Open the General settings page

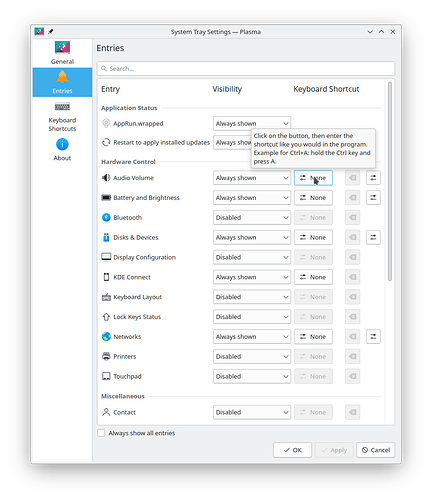pyautogui.click(x=62, y=53)
